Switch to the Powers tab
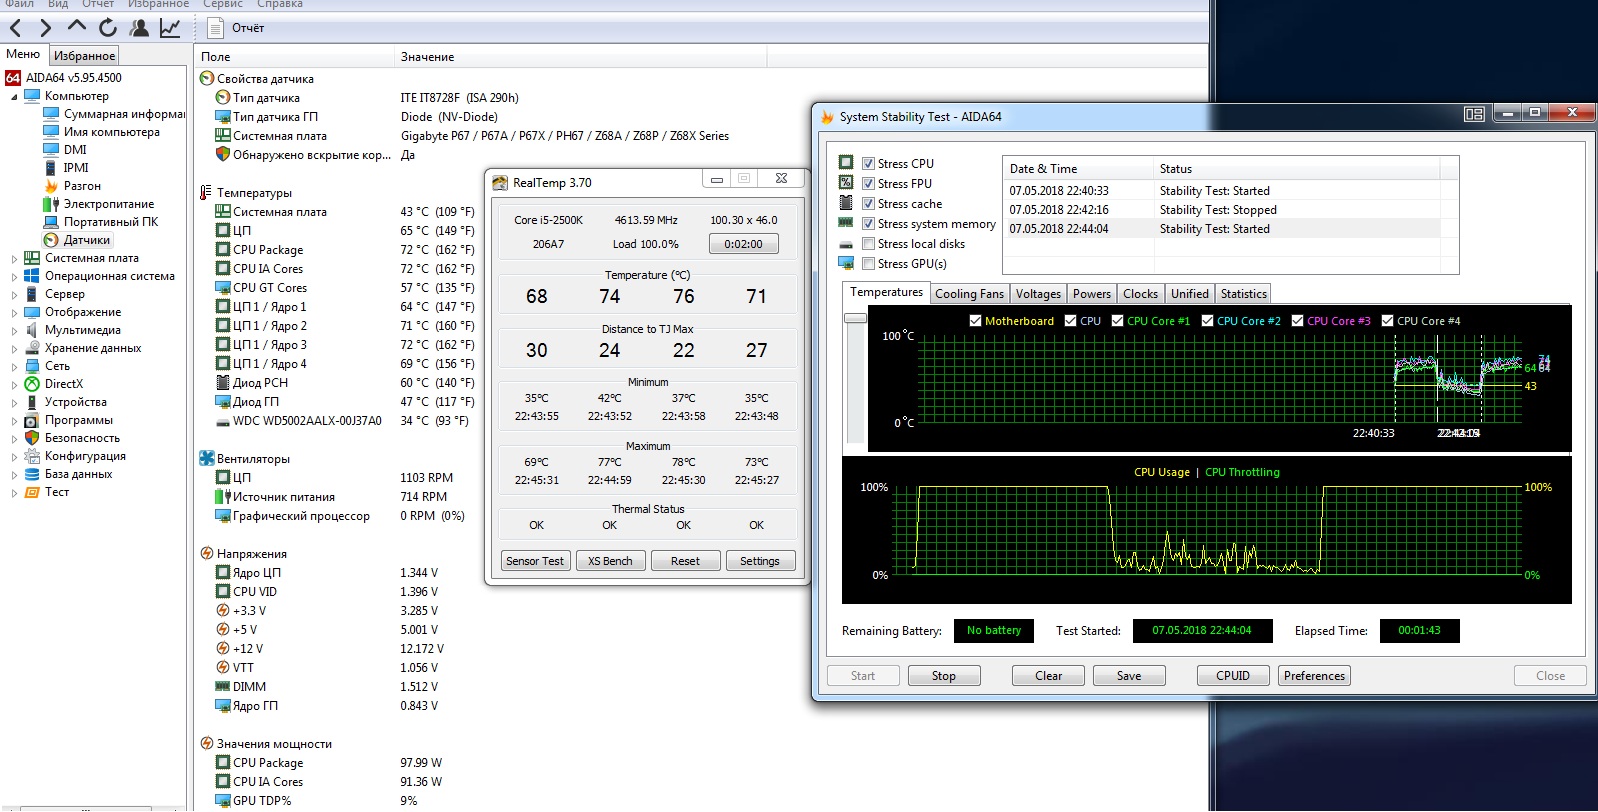This screenshot has width=1598, height=812. click(x=1092, y=294)
